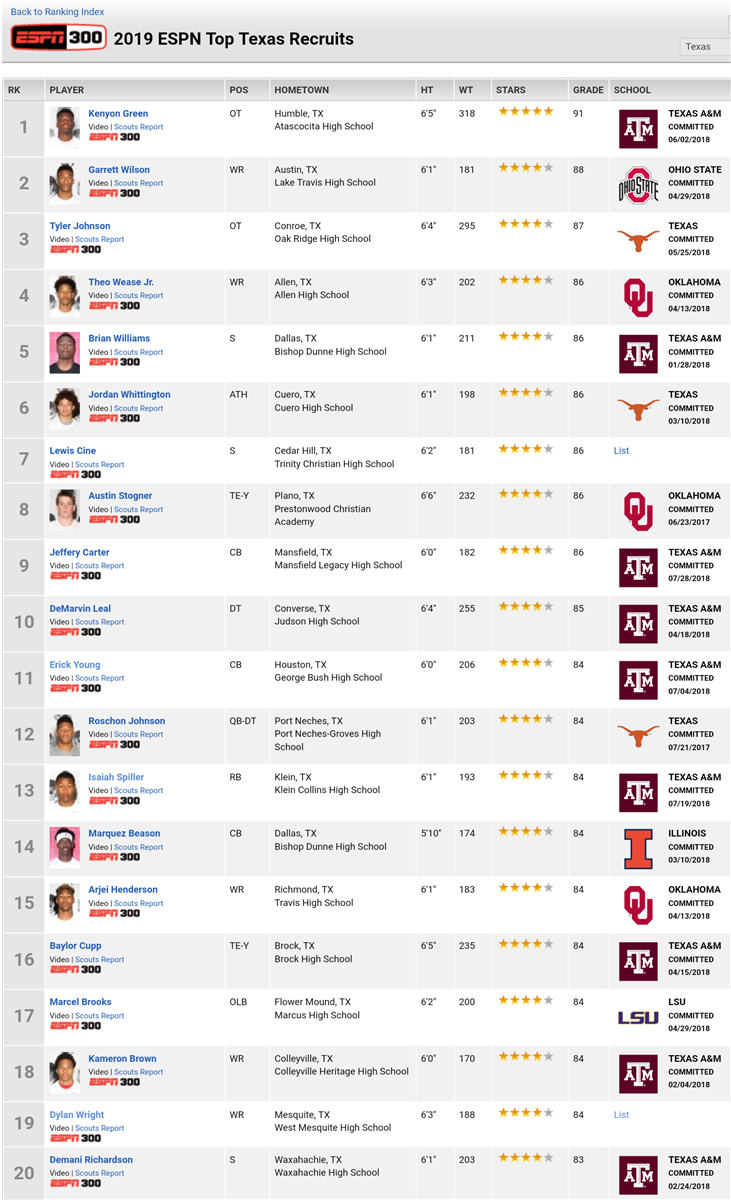The image size is (731, 1200).
Task: Open Scouts Report for Jordan Whittington
Action: [138, 408]
